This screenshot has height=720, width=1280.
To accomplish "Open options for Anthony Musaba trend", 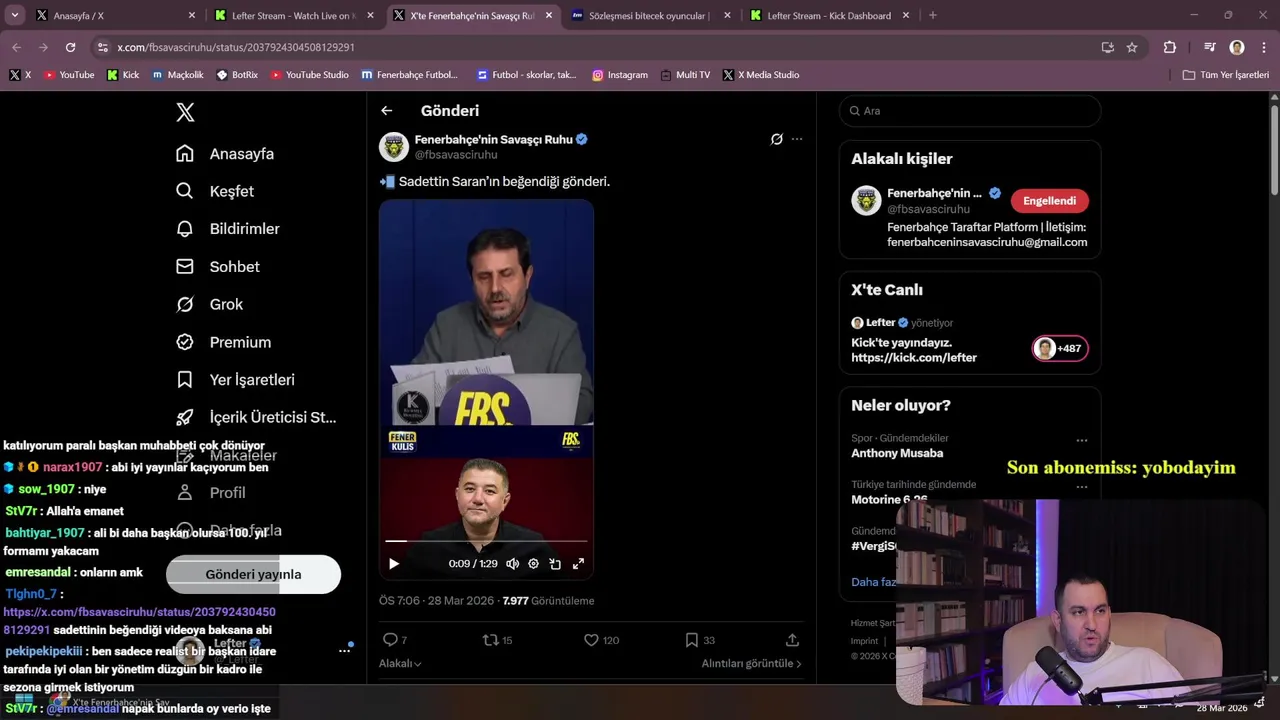I will click(1081, 440).
